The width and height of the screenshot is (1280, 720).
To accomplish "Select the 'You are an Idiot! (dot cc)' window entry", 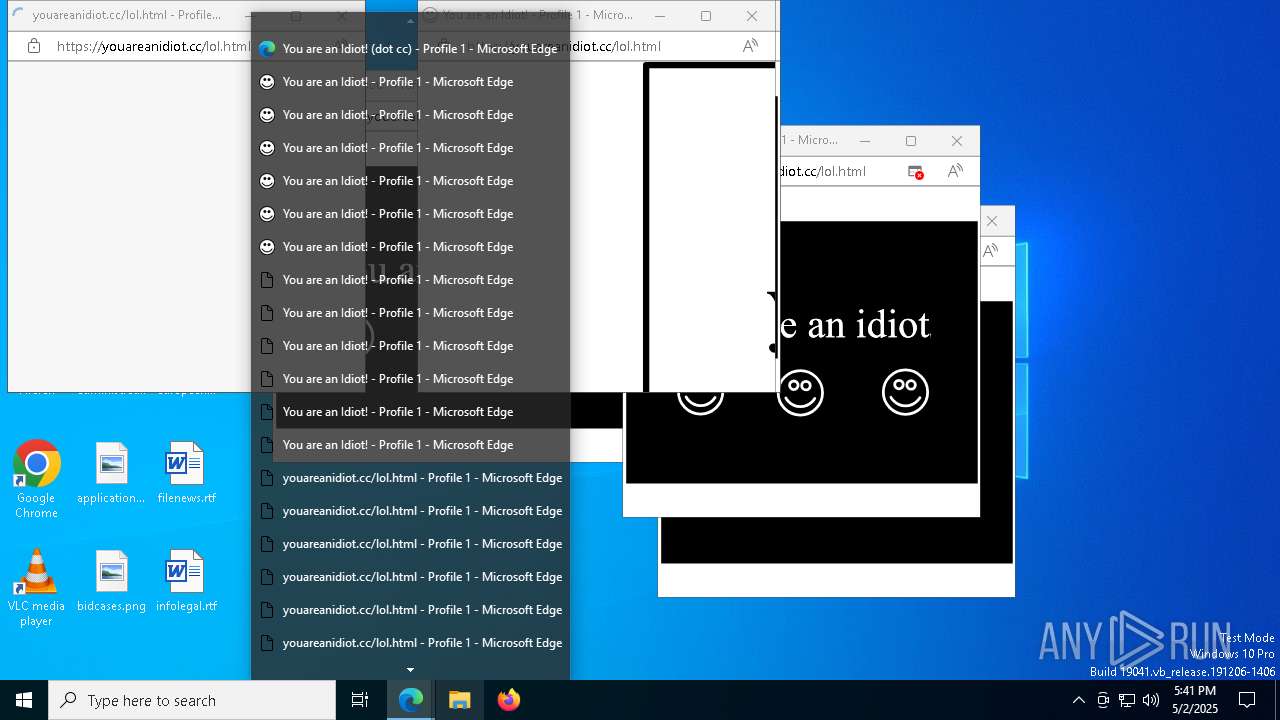I will pyautogui.click(x=410, y=48).
